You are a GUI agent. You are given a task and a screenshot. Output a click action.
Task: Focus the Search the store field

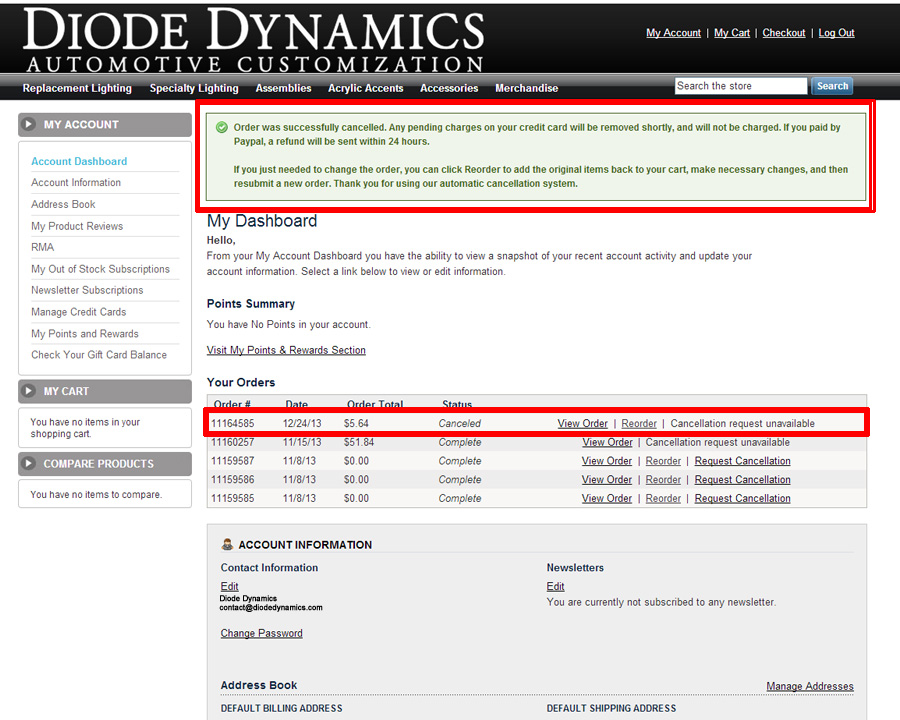click(740, 86)
